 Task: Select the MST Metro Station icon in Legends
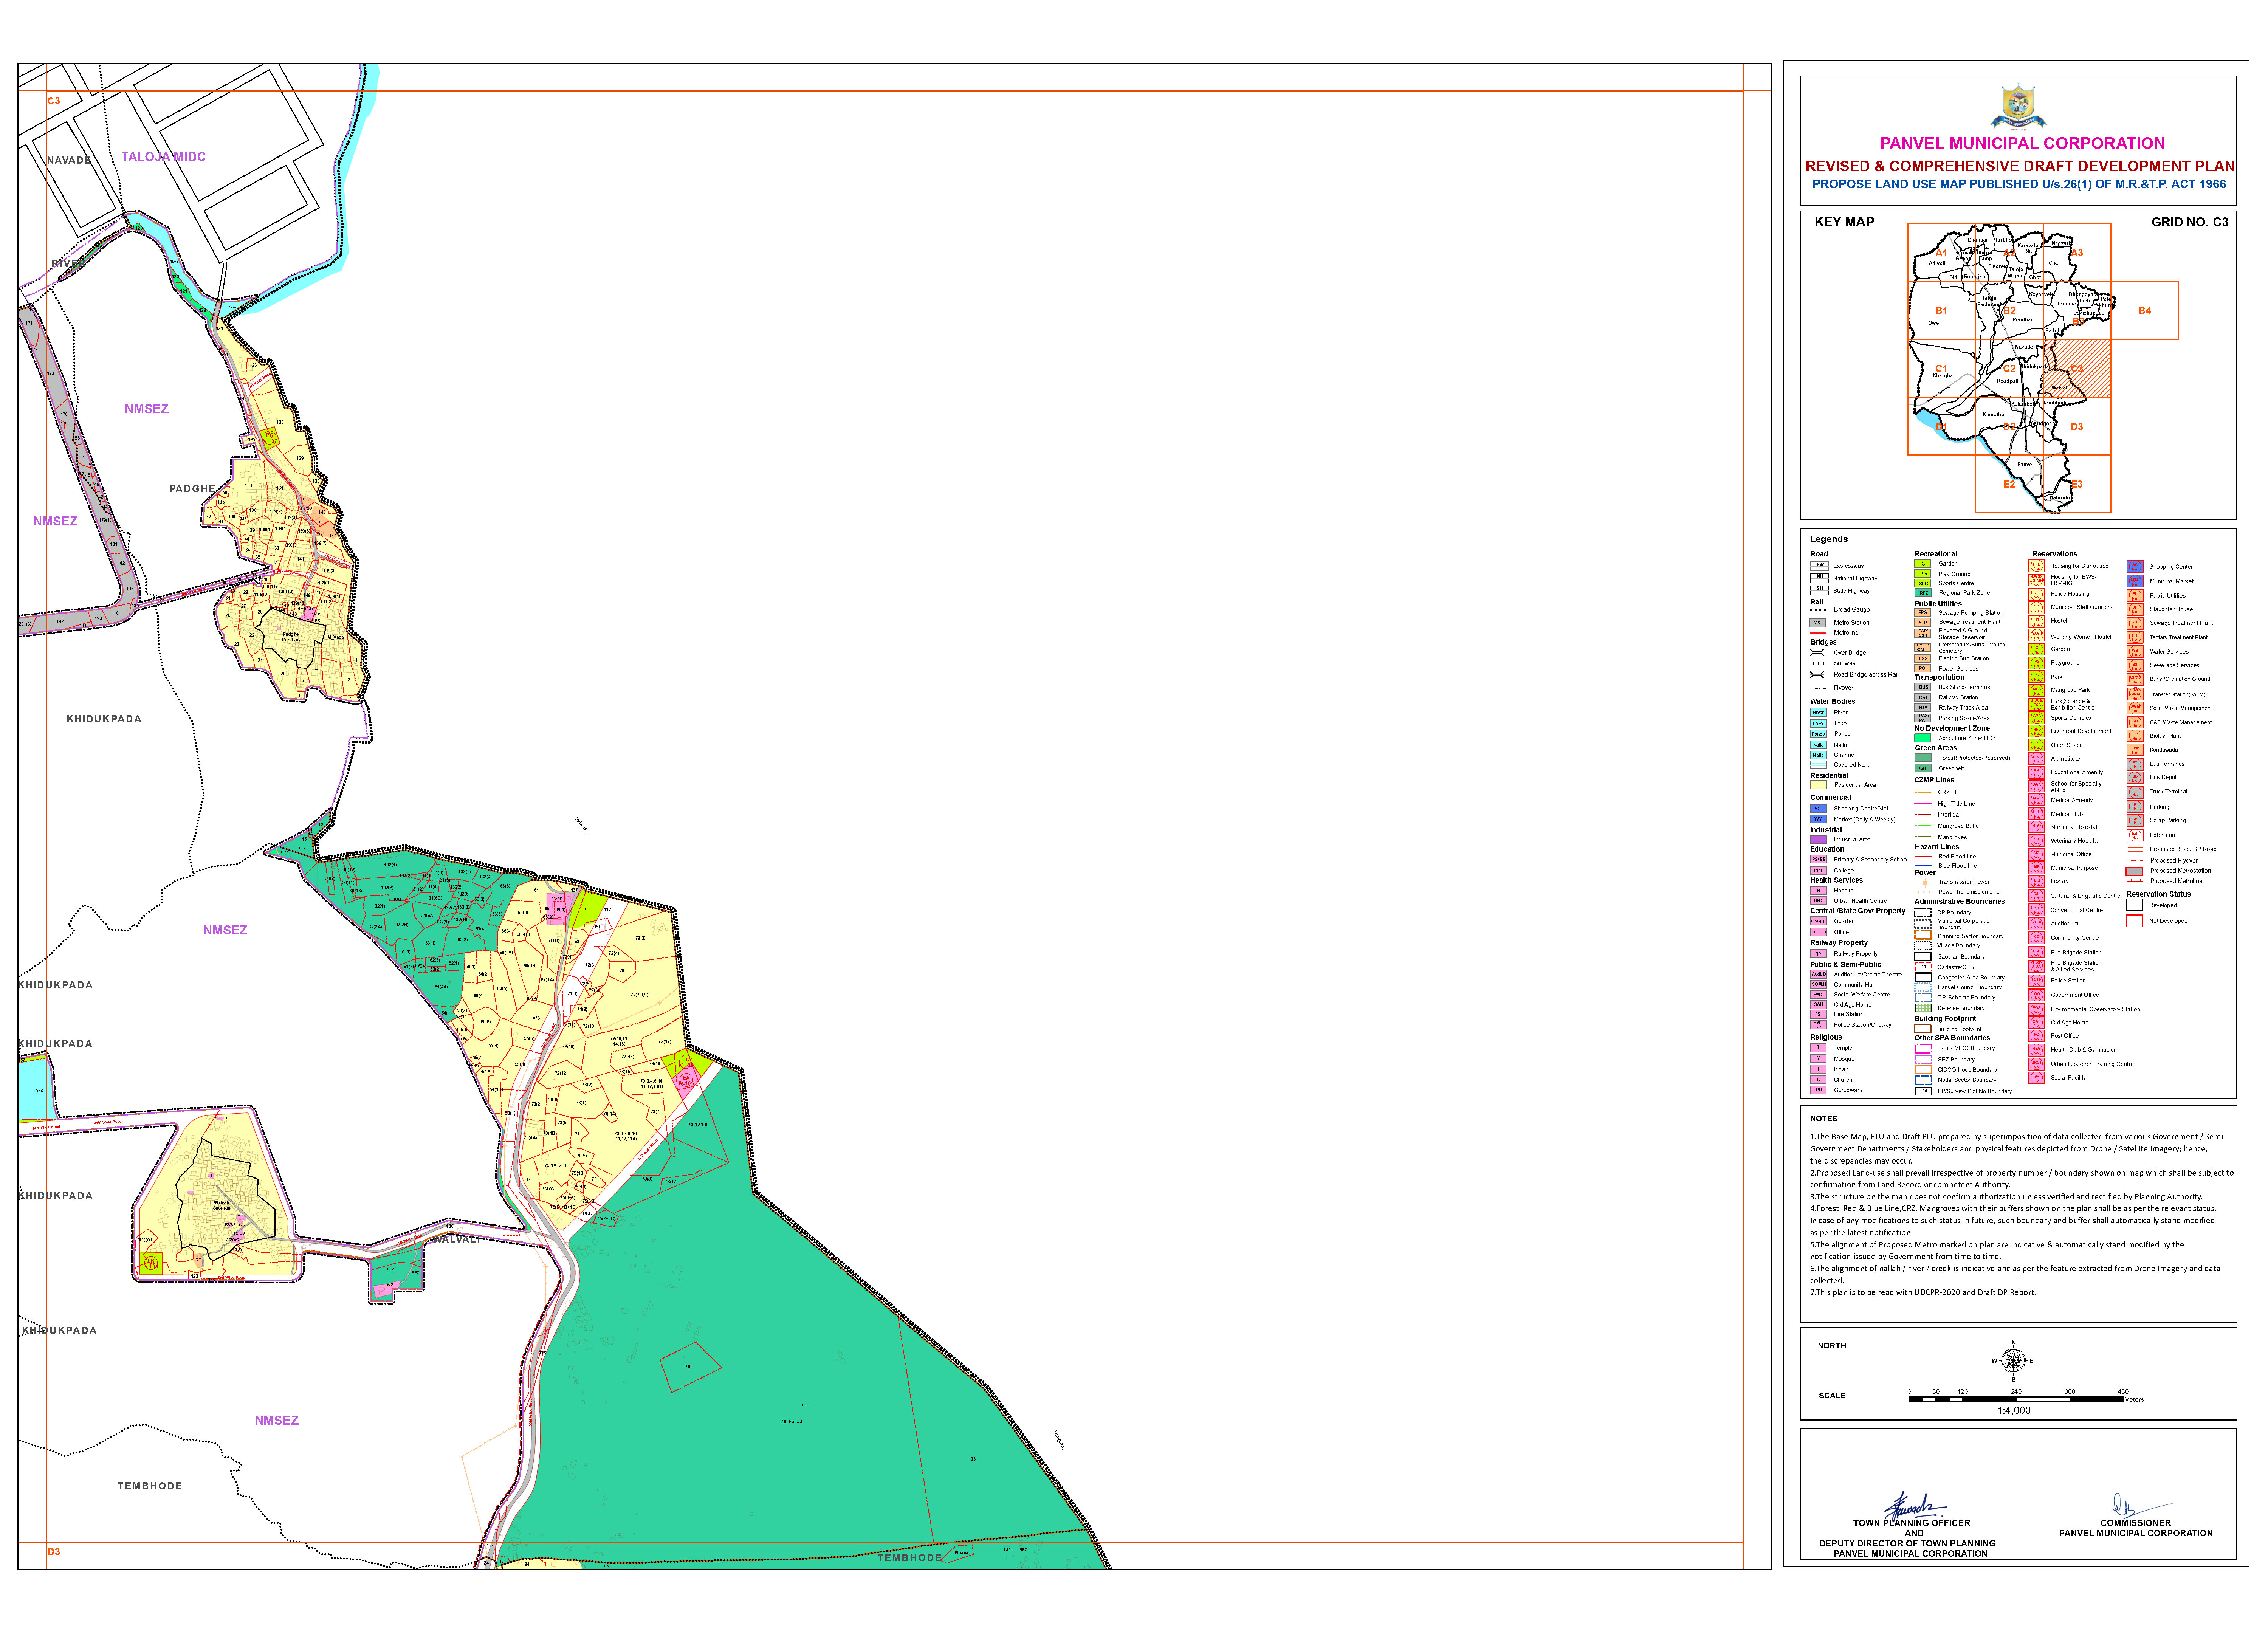point(1818,623)
